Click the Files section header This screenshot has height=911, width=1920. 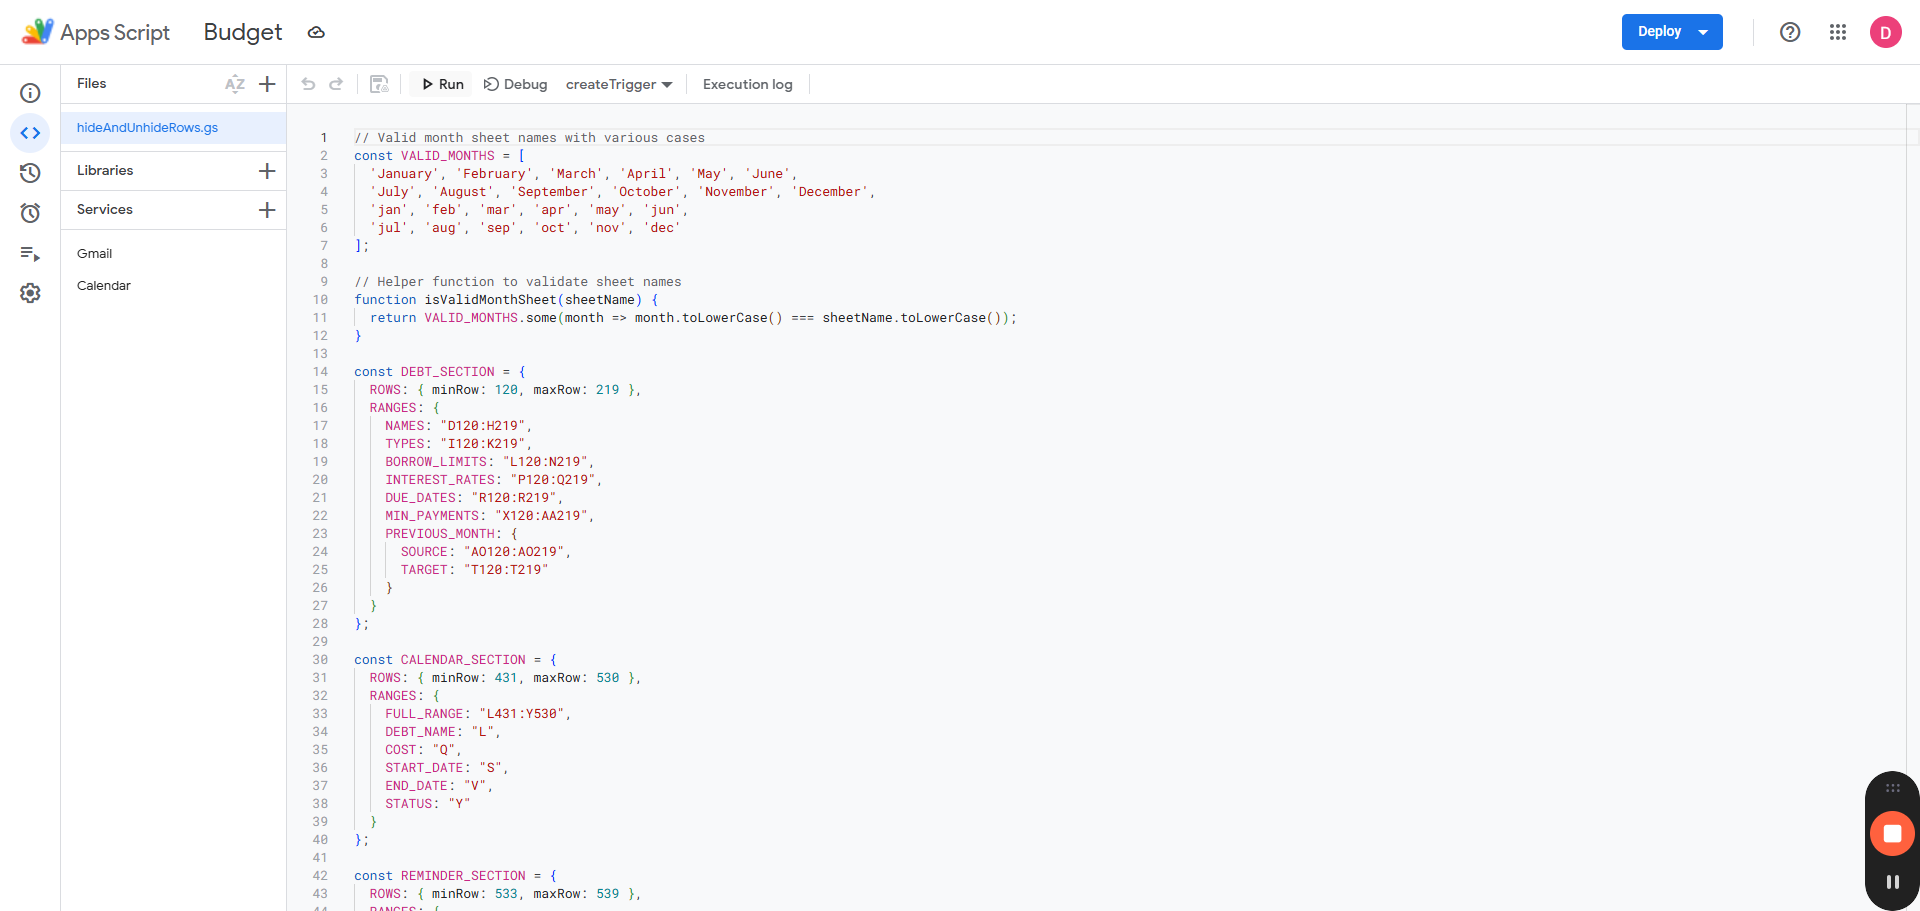[91, 83]
